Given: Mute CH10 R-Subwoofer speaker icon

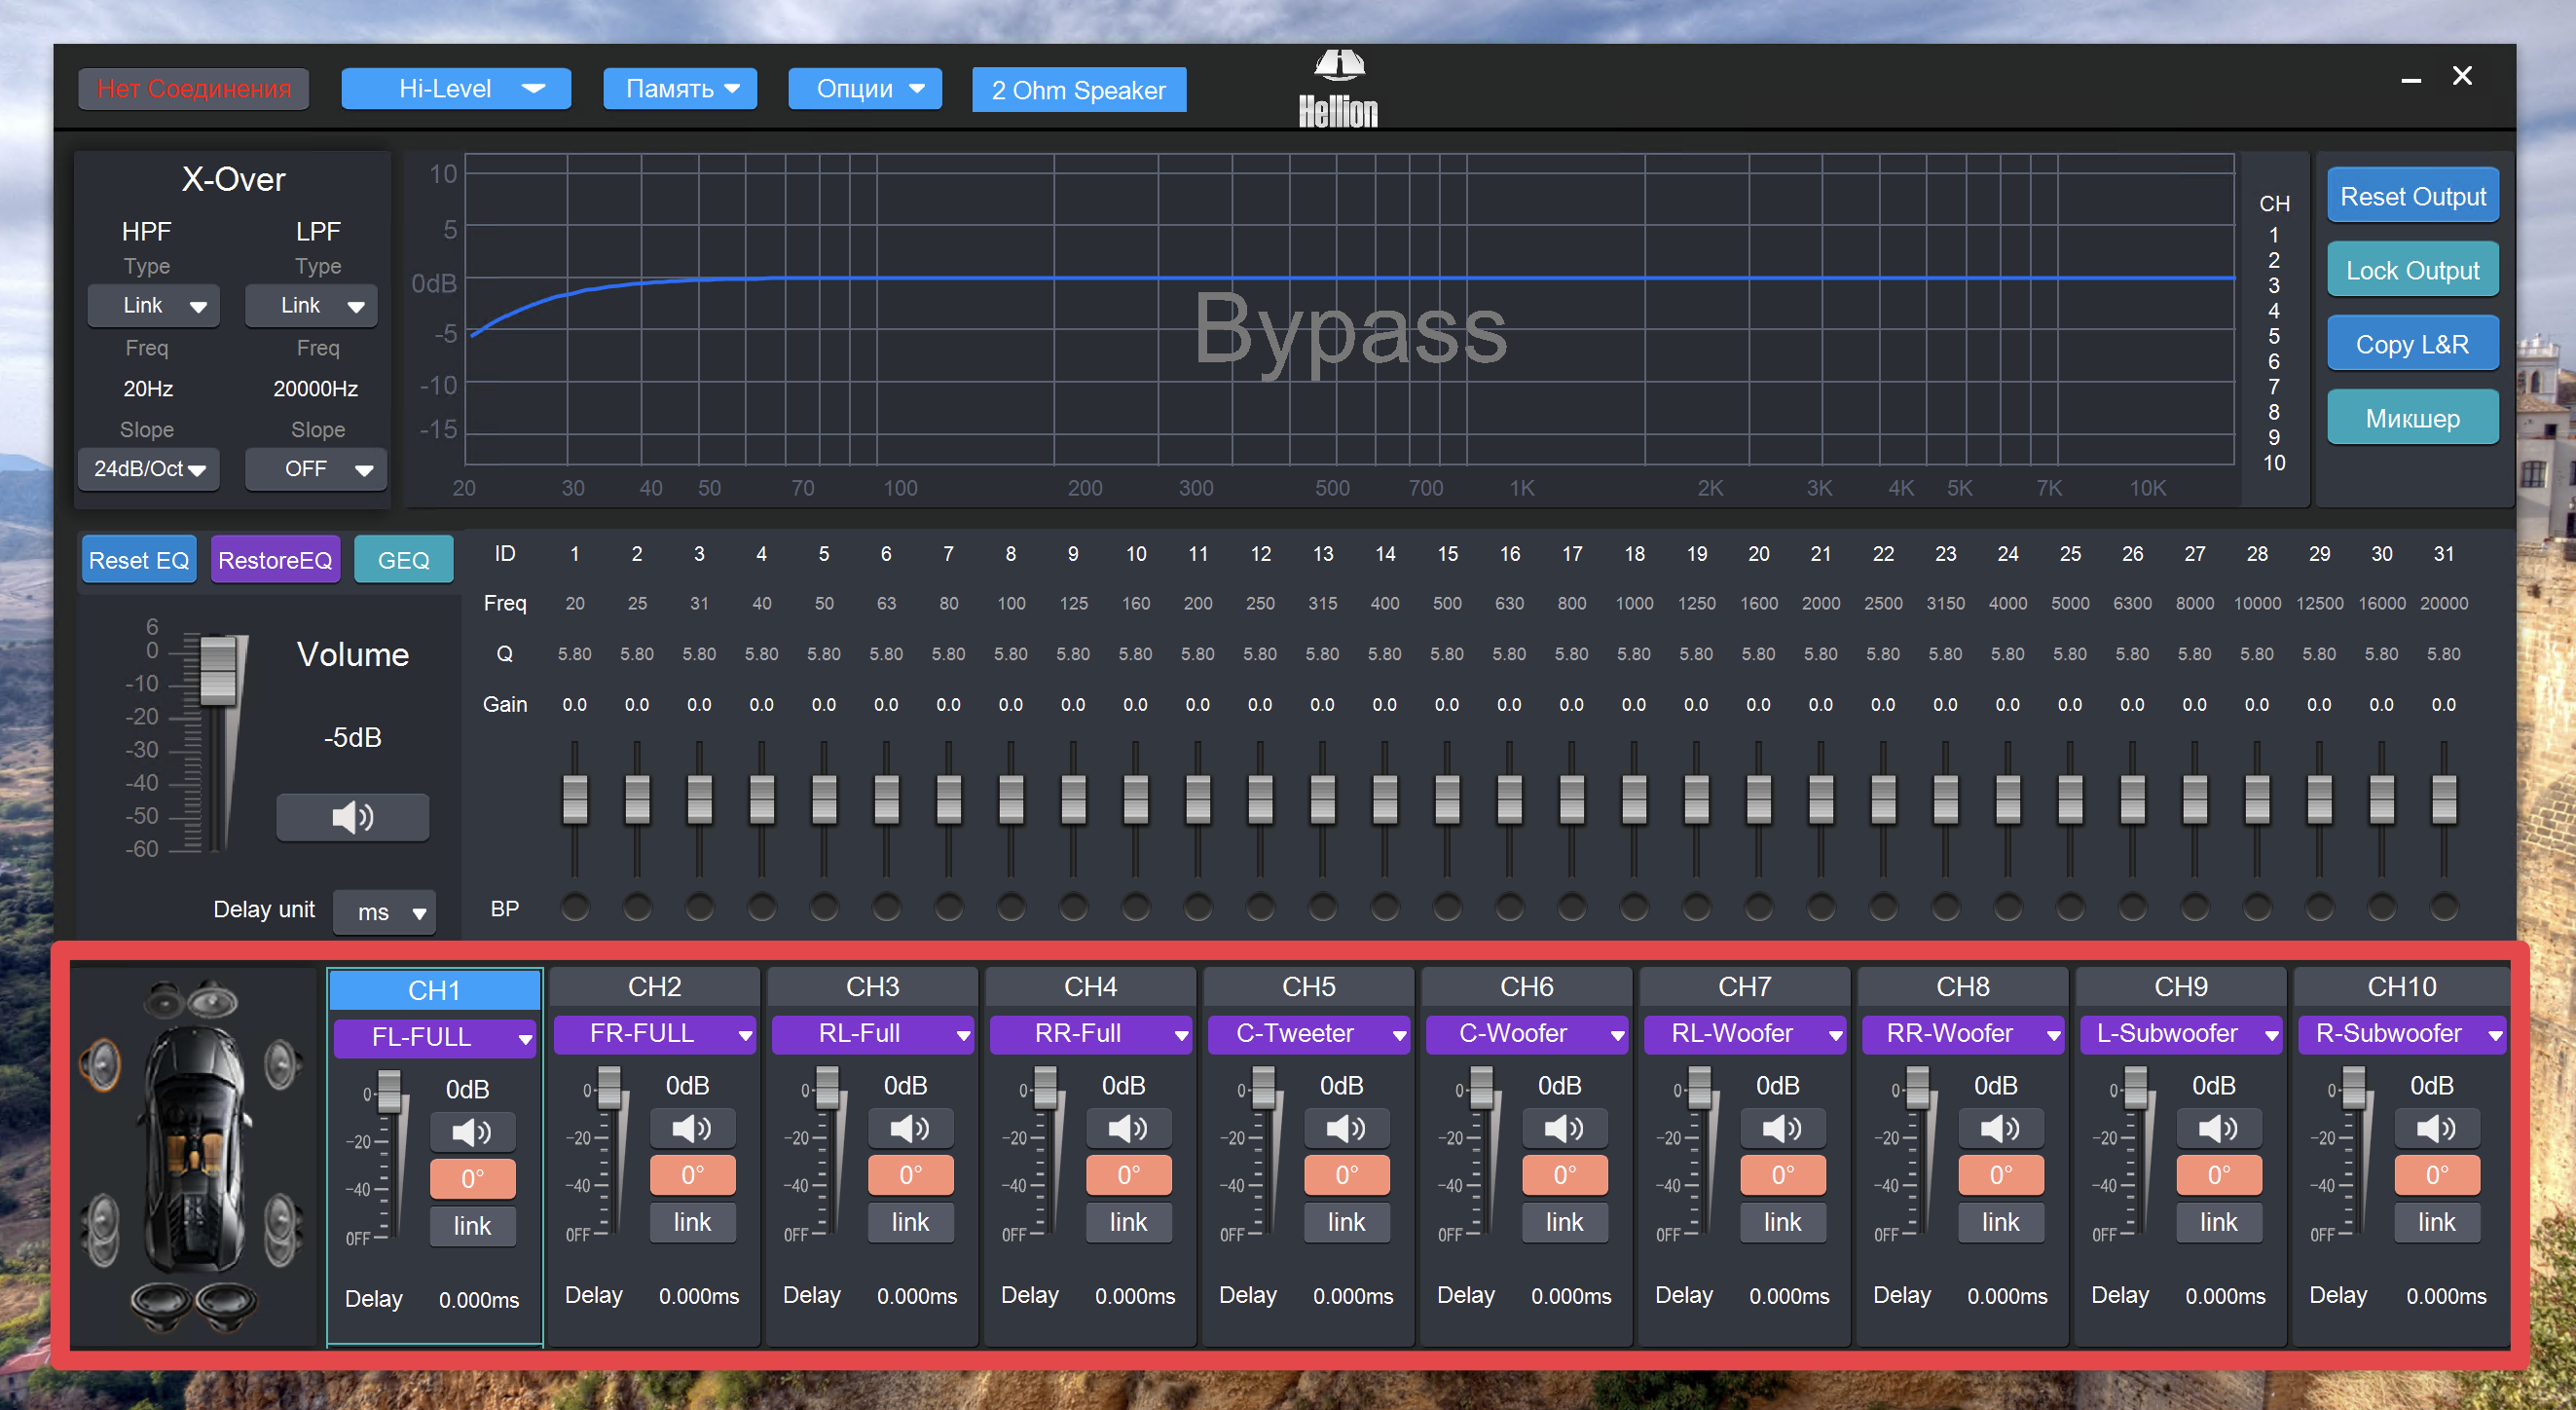Looking at the screenshot, I should click(x=2435, y=1129).
